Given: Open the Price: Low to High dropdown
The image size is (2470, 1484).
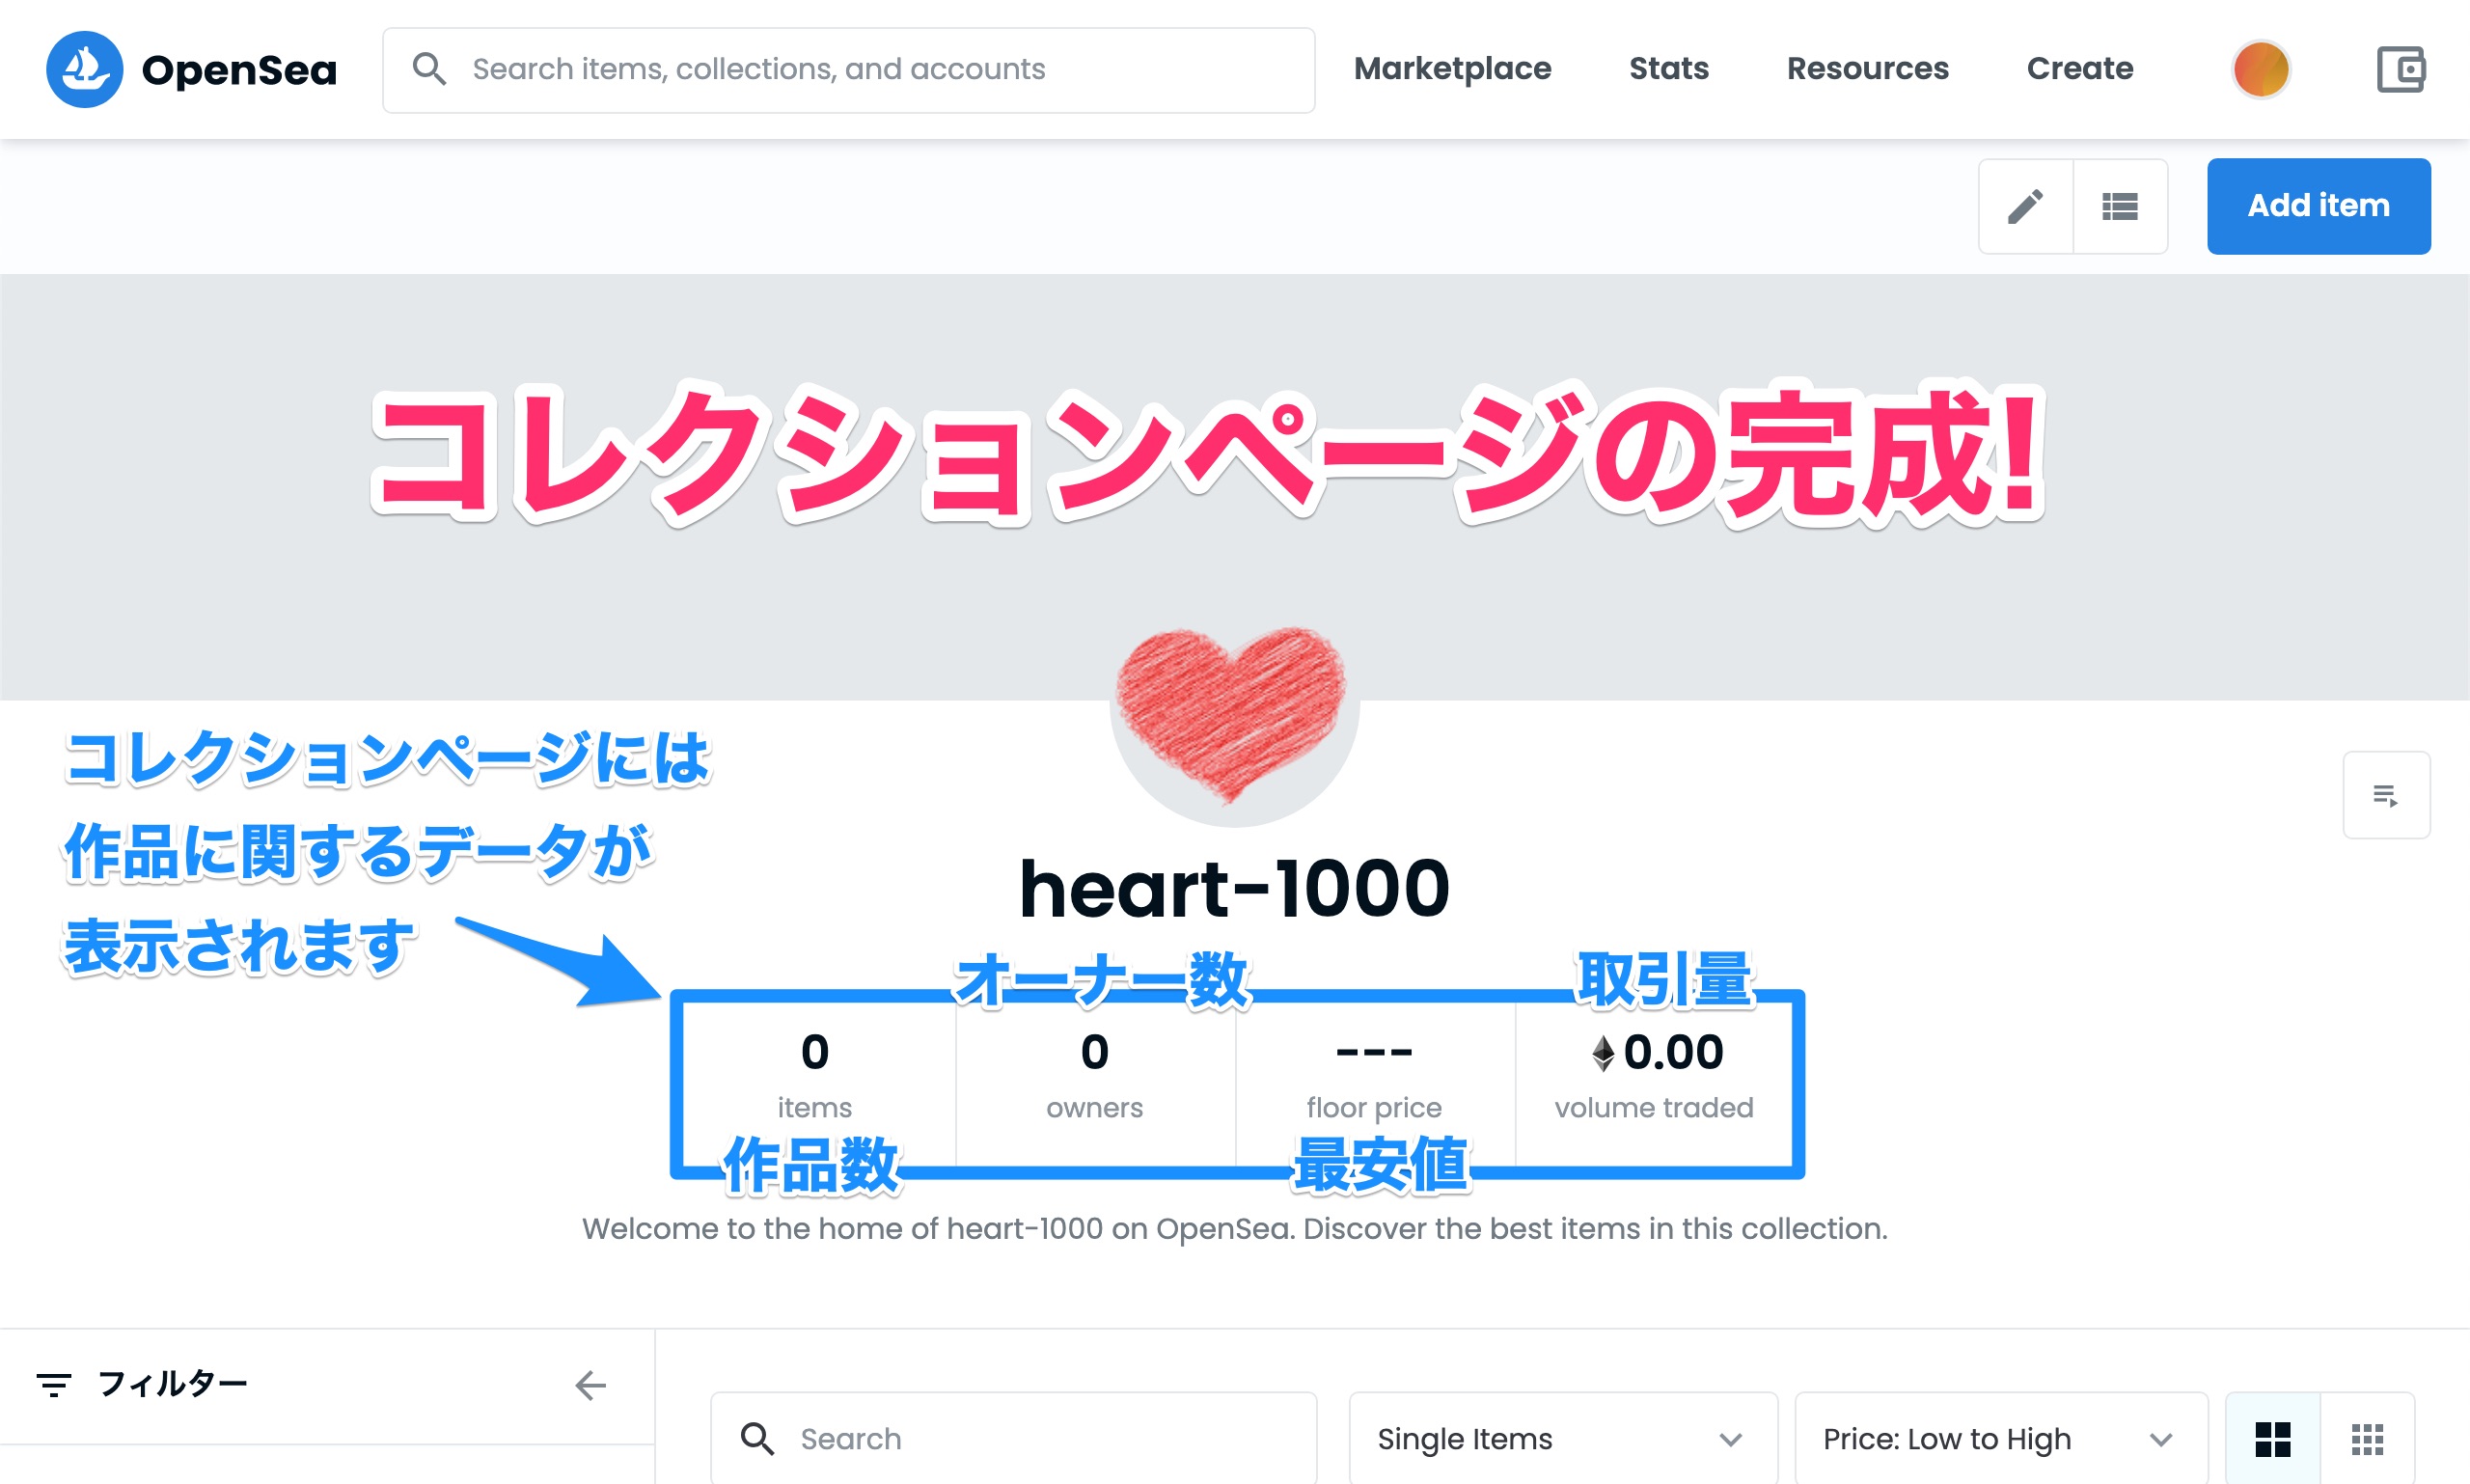Looking at the screenshot, I should click(x=2001, y=1439).
